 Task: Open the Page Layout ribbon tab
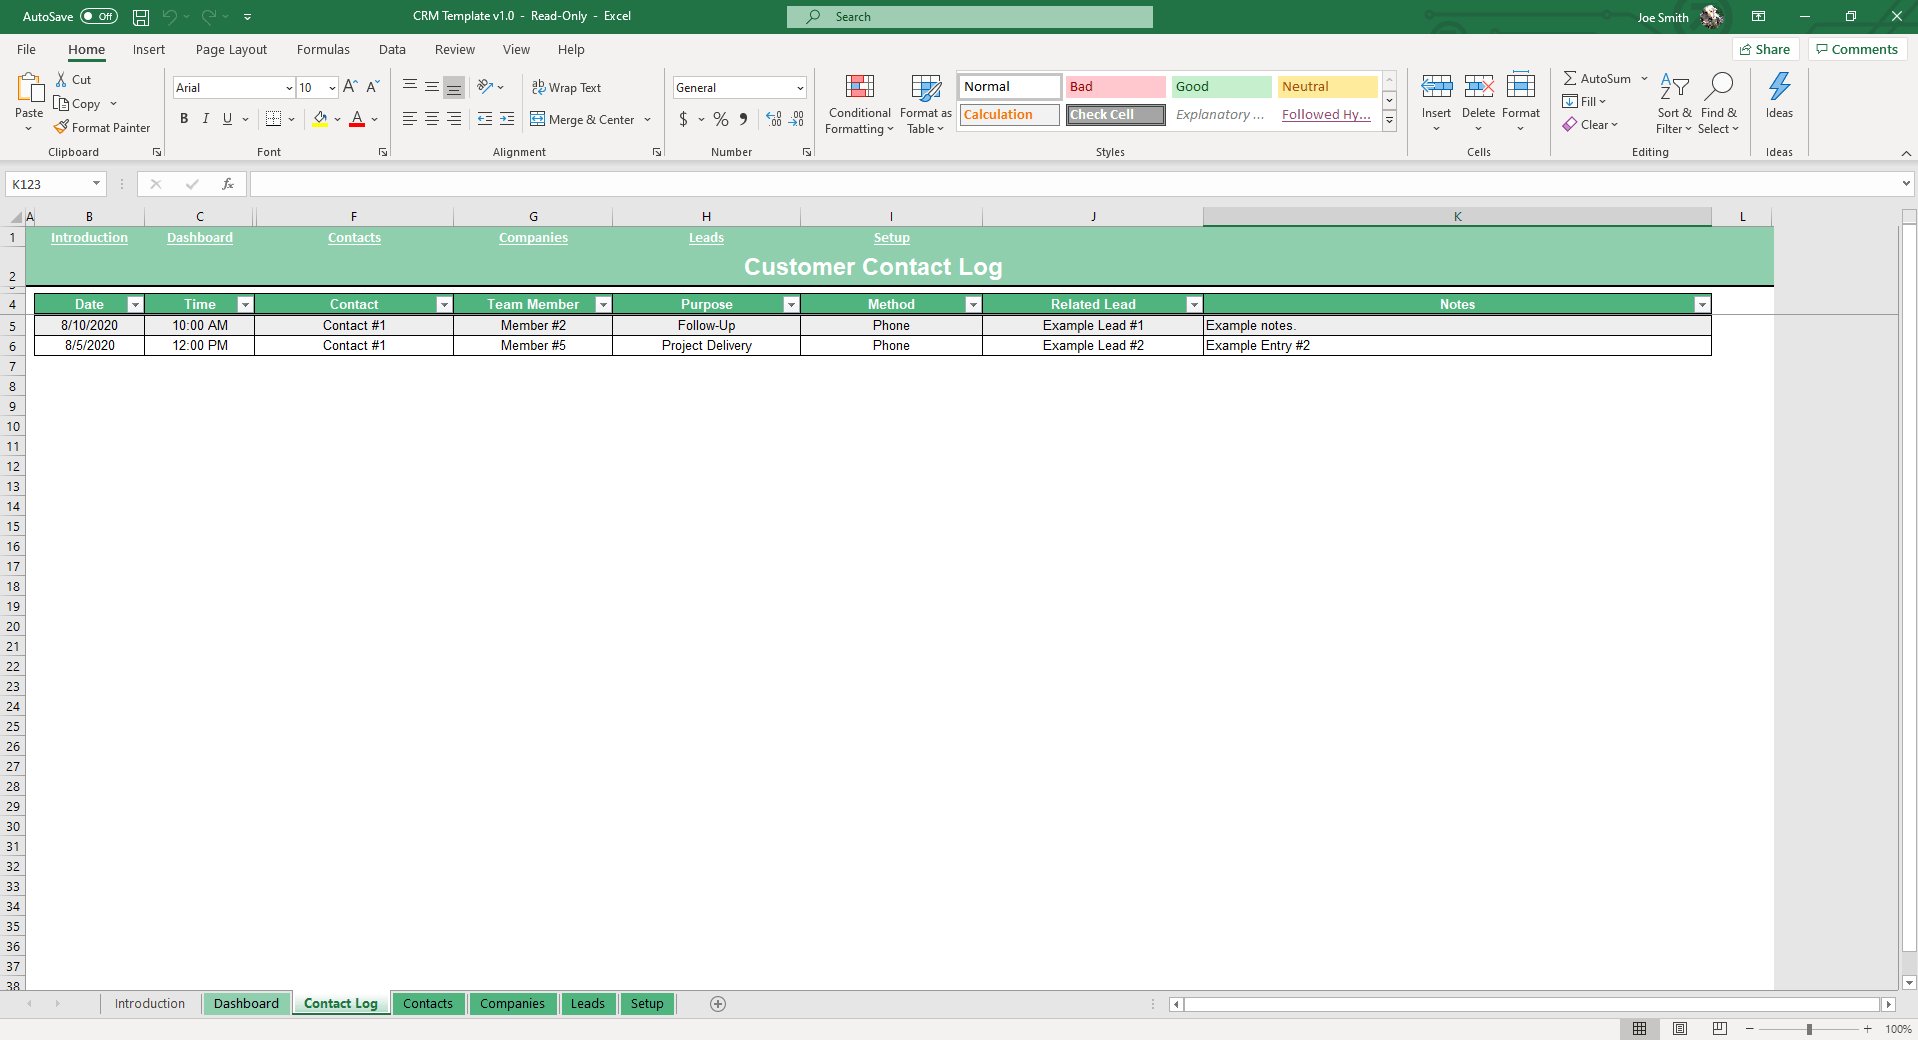pos(231,50)
